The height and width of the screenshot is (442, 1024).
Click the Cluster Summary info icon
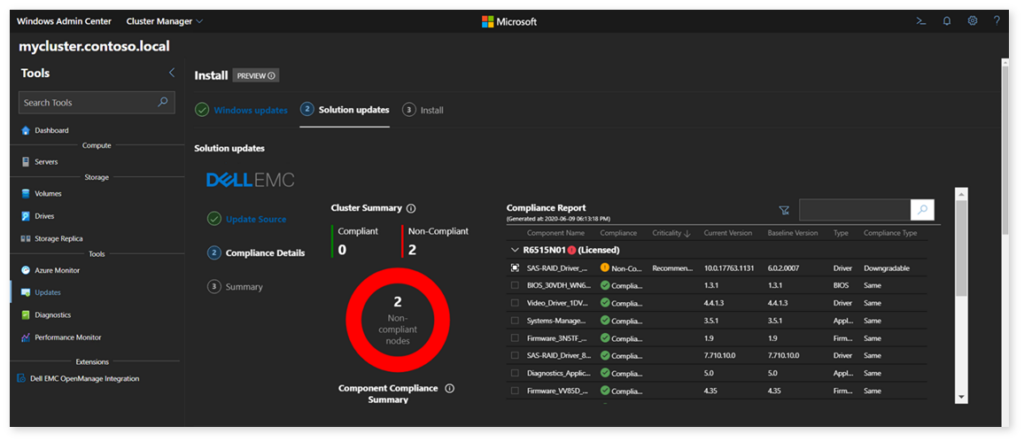tap(411, 208)
